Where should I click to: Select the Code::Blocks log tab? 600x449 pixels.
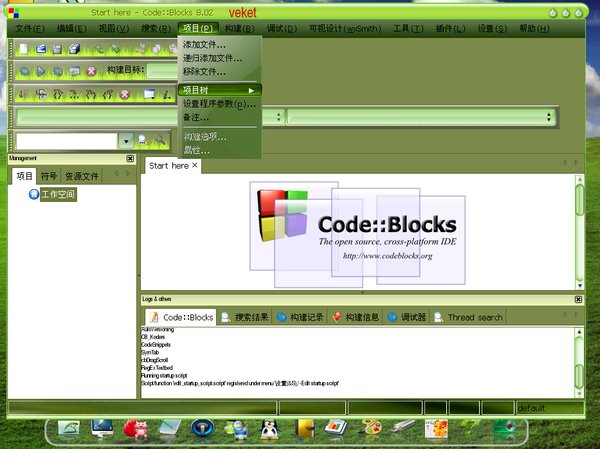pyautogui.click(x=181, y=317)
